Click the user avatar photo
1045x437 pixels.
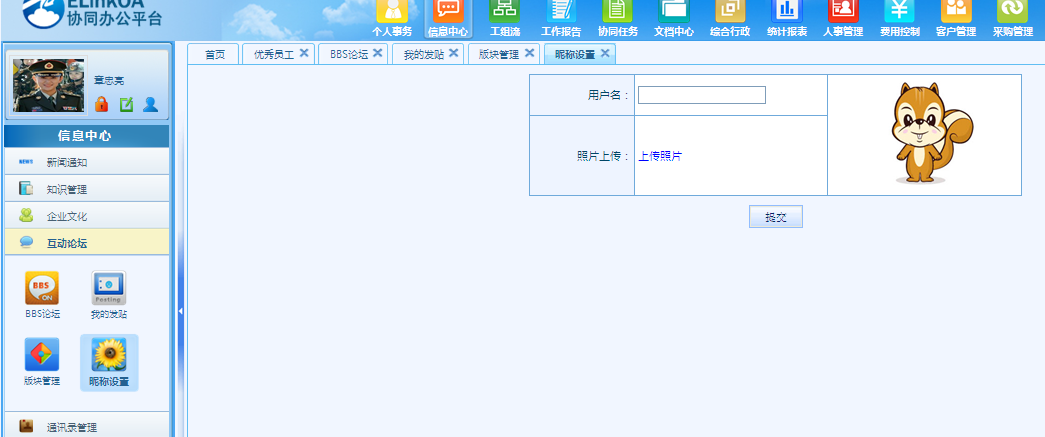49,85
